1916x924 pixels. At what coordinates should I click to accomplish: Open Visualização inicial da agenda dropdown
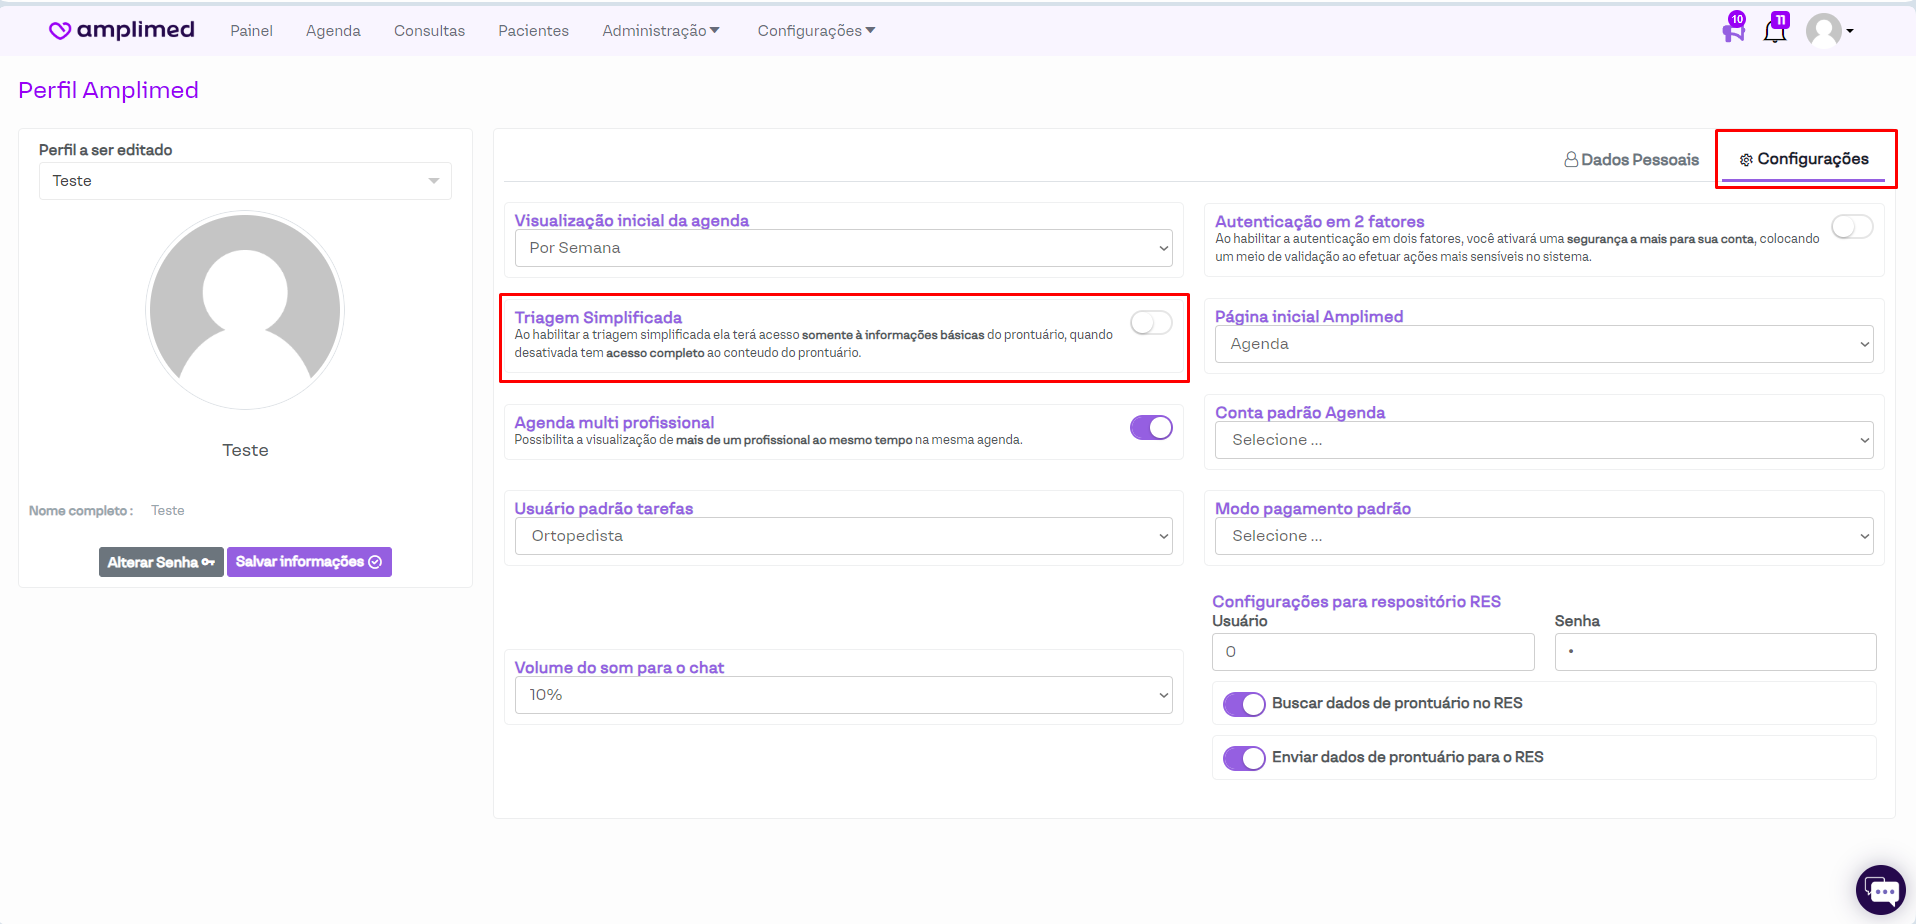point(843,248)
